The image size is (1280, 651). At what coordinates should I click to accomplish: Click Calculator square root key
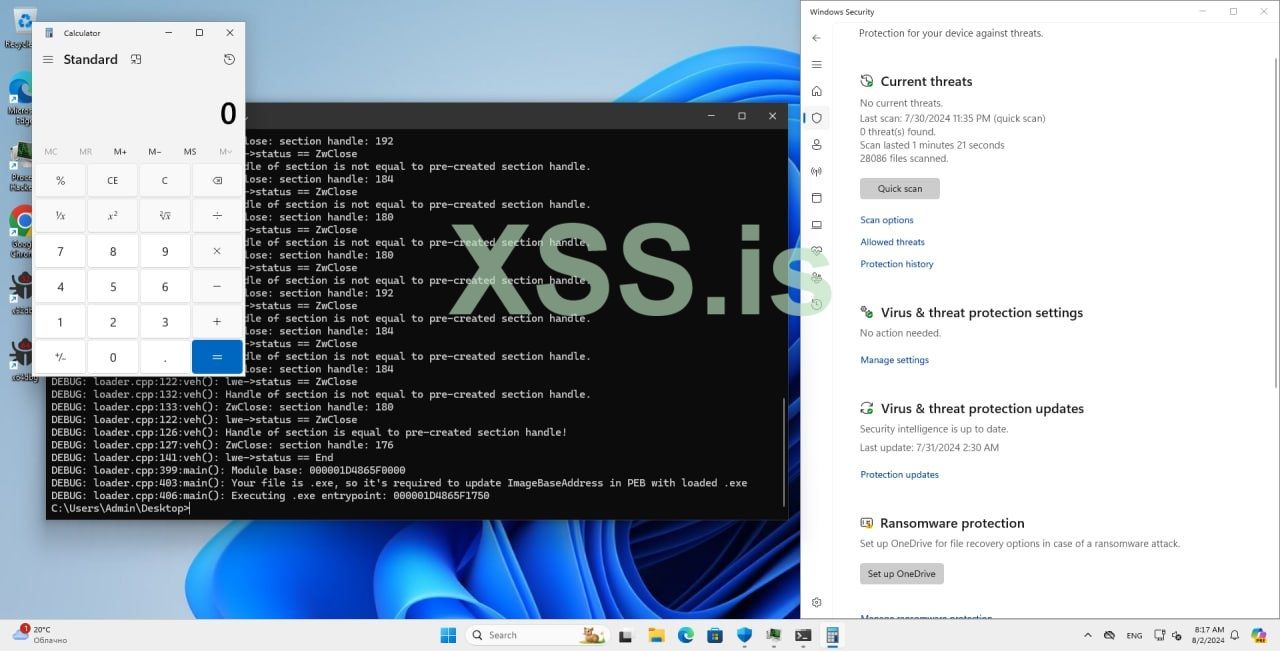165,216
